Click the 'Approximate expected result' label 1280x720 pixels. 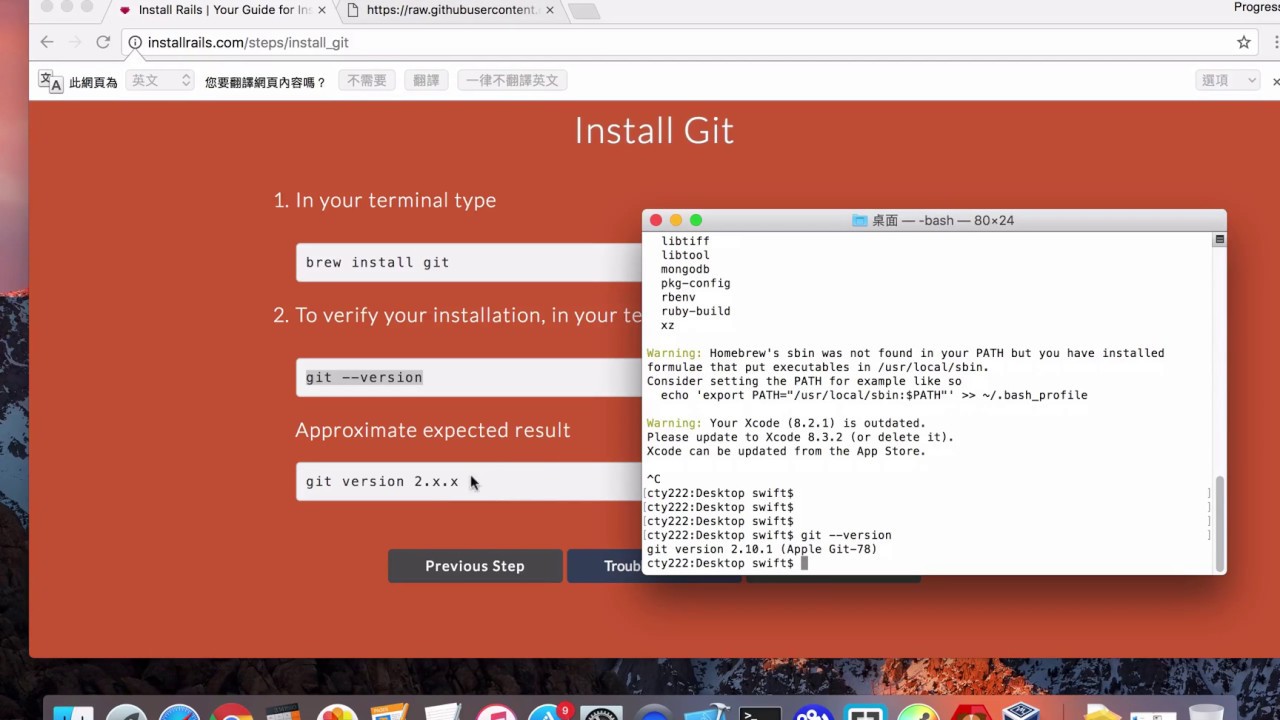[x=433, y=430]
